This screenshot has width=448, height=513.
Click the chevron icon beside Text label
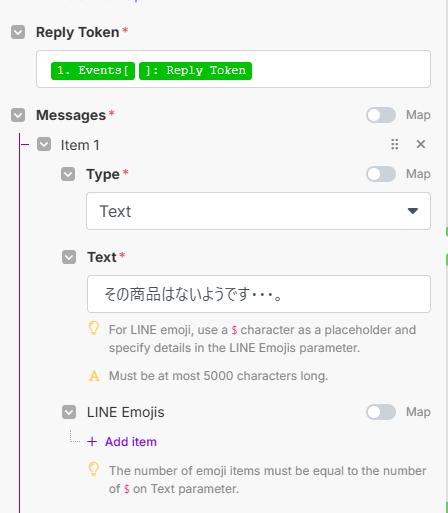(69, 257)
